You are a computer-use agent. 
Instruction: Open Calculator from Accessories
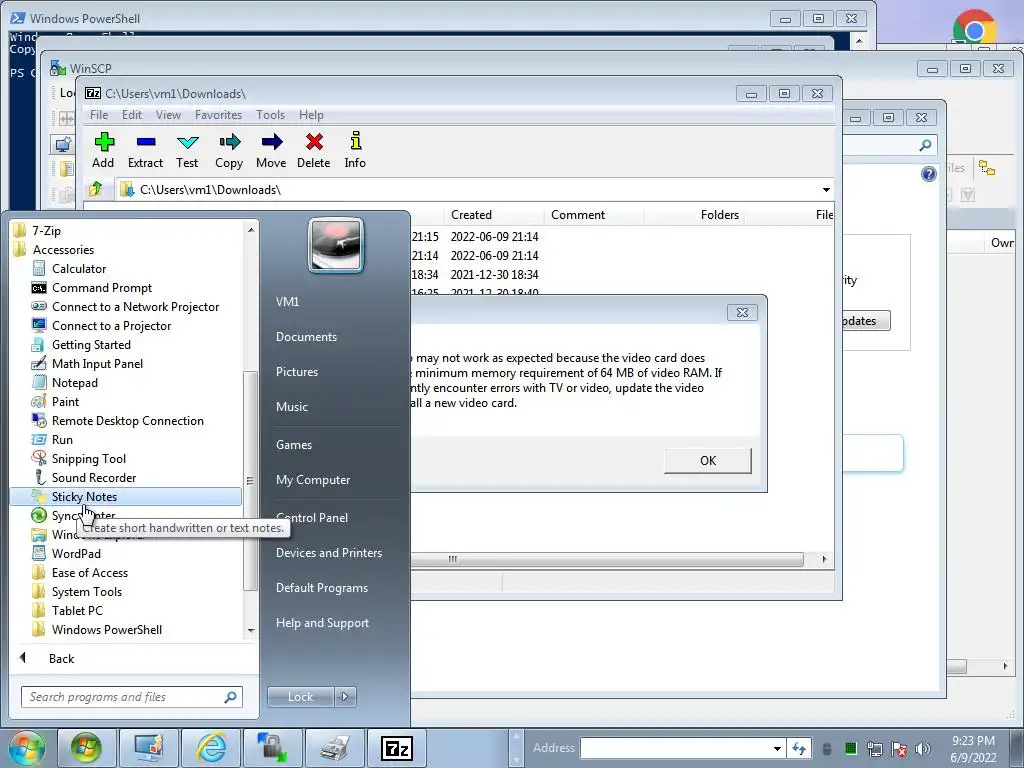coord(78,268)
